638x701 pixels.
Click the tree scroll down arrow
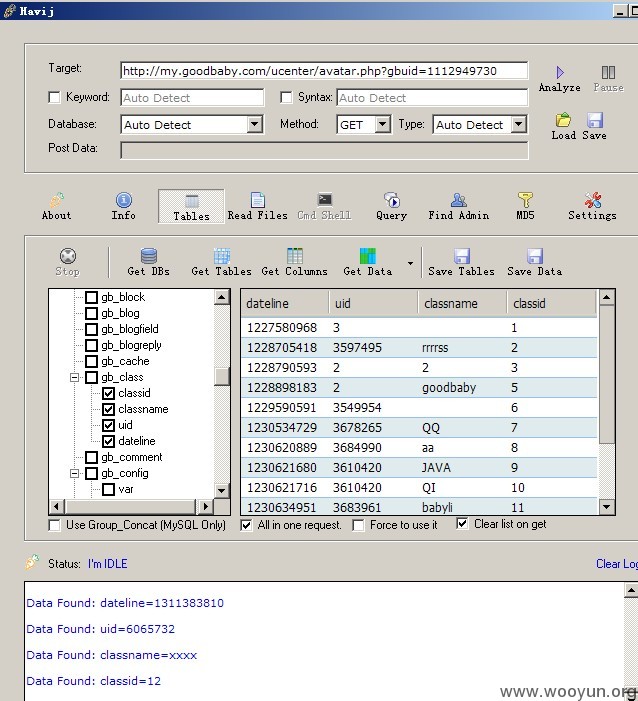click(x=222, y=490)
